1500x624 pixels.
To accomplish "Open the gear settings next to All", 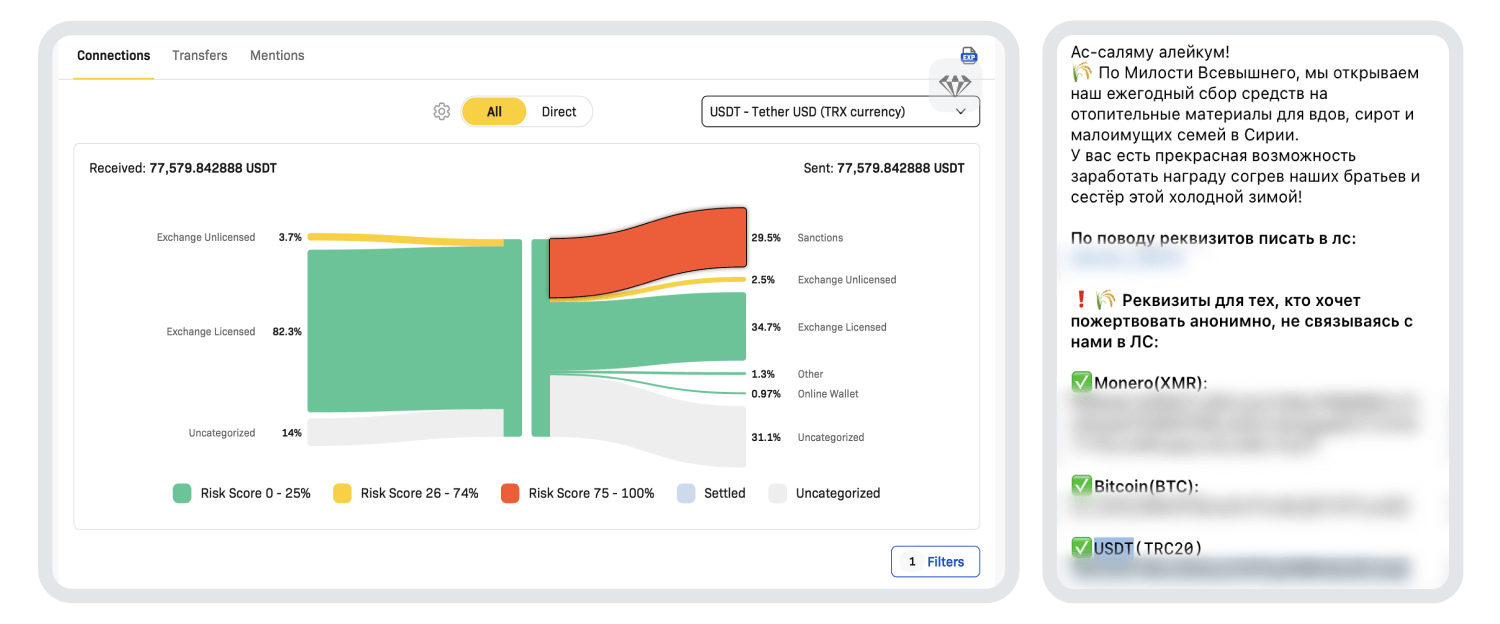I will tap(441, 112).
